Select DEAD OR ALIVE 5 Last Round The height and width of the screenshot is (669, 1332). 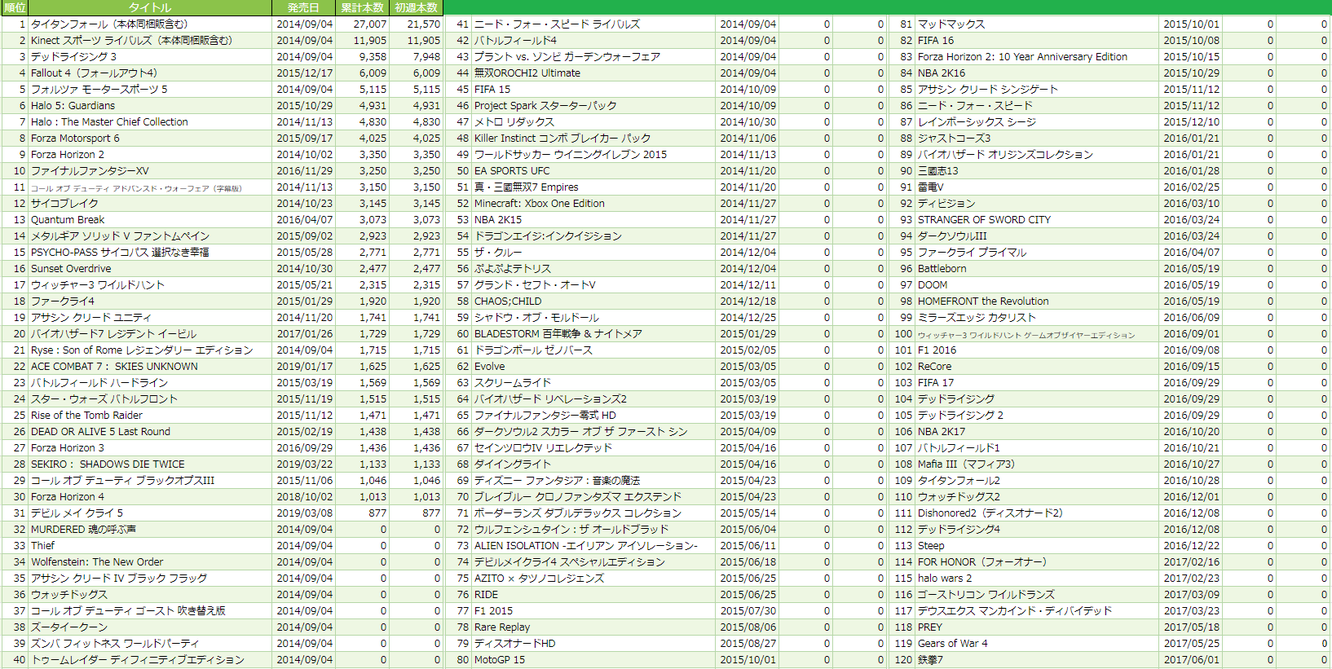click(x=101, y=432)
